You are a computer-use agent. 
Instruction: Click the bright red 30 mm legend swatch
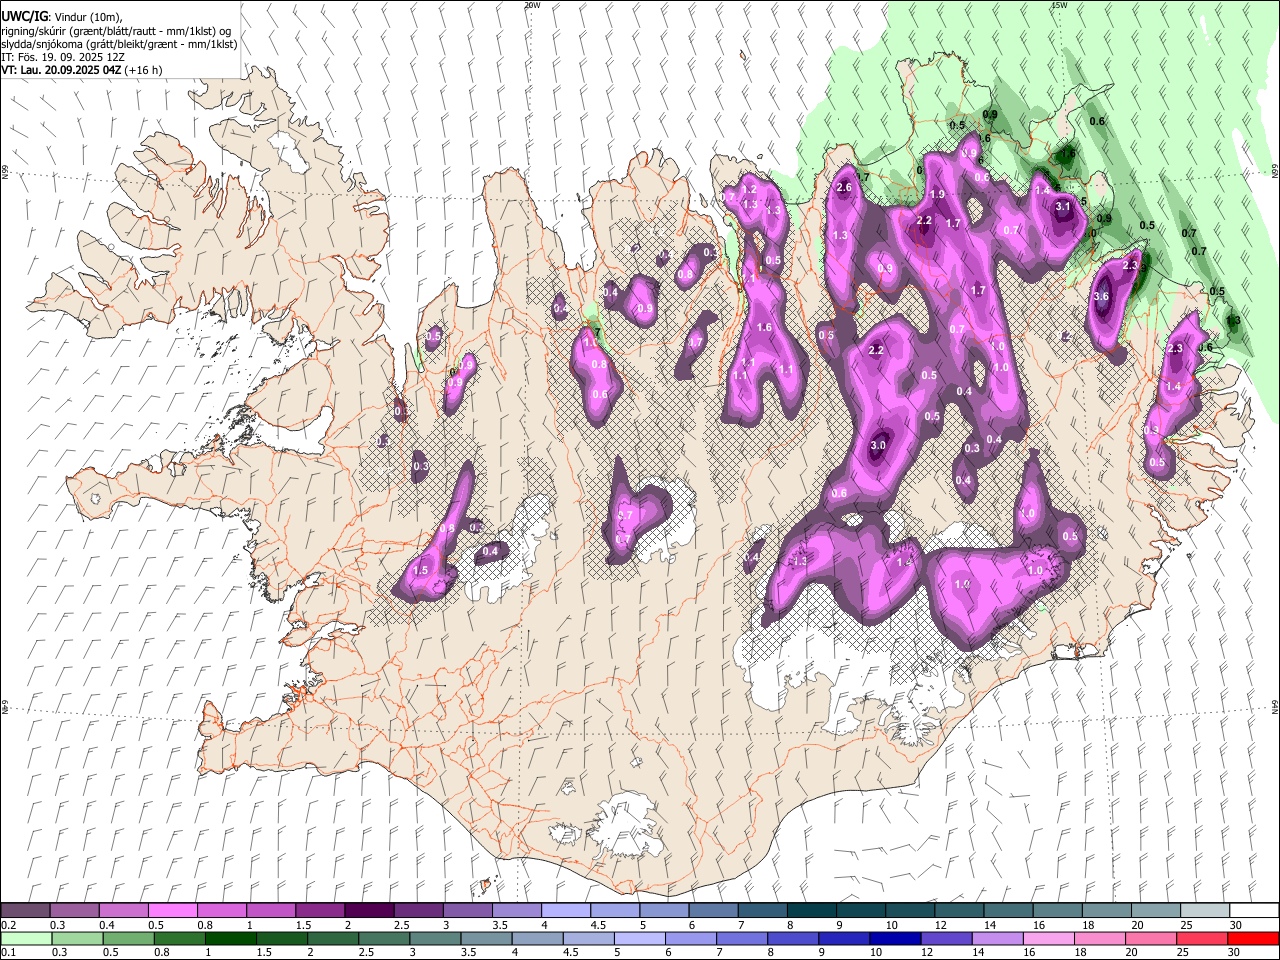click(x=1253, y=939)
